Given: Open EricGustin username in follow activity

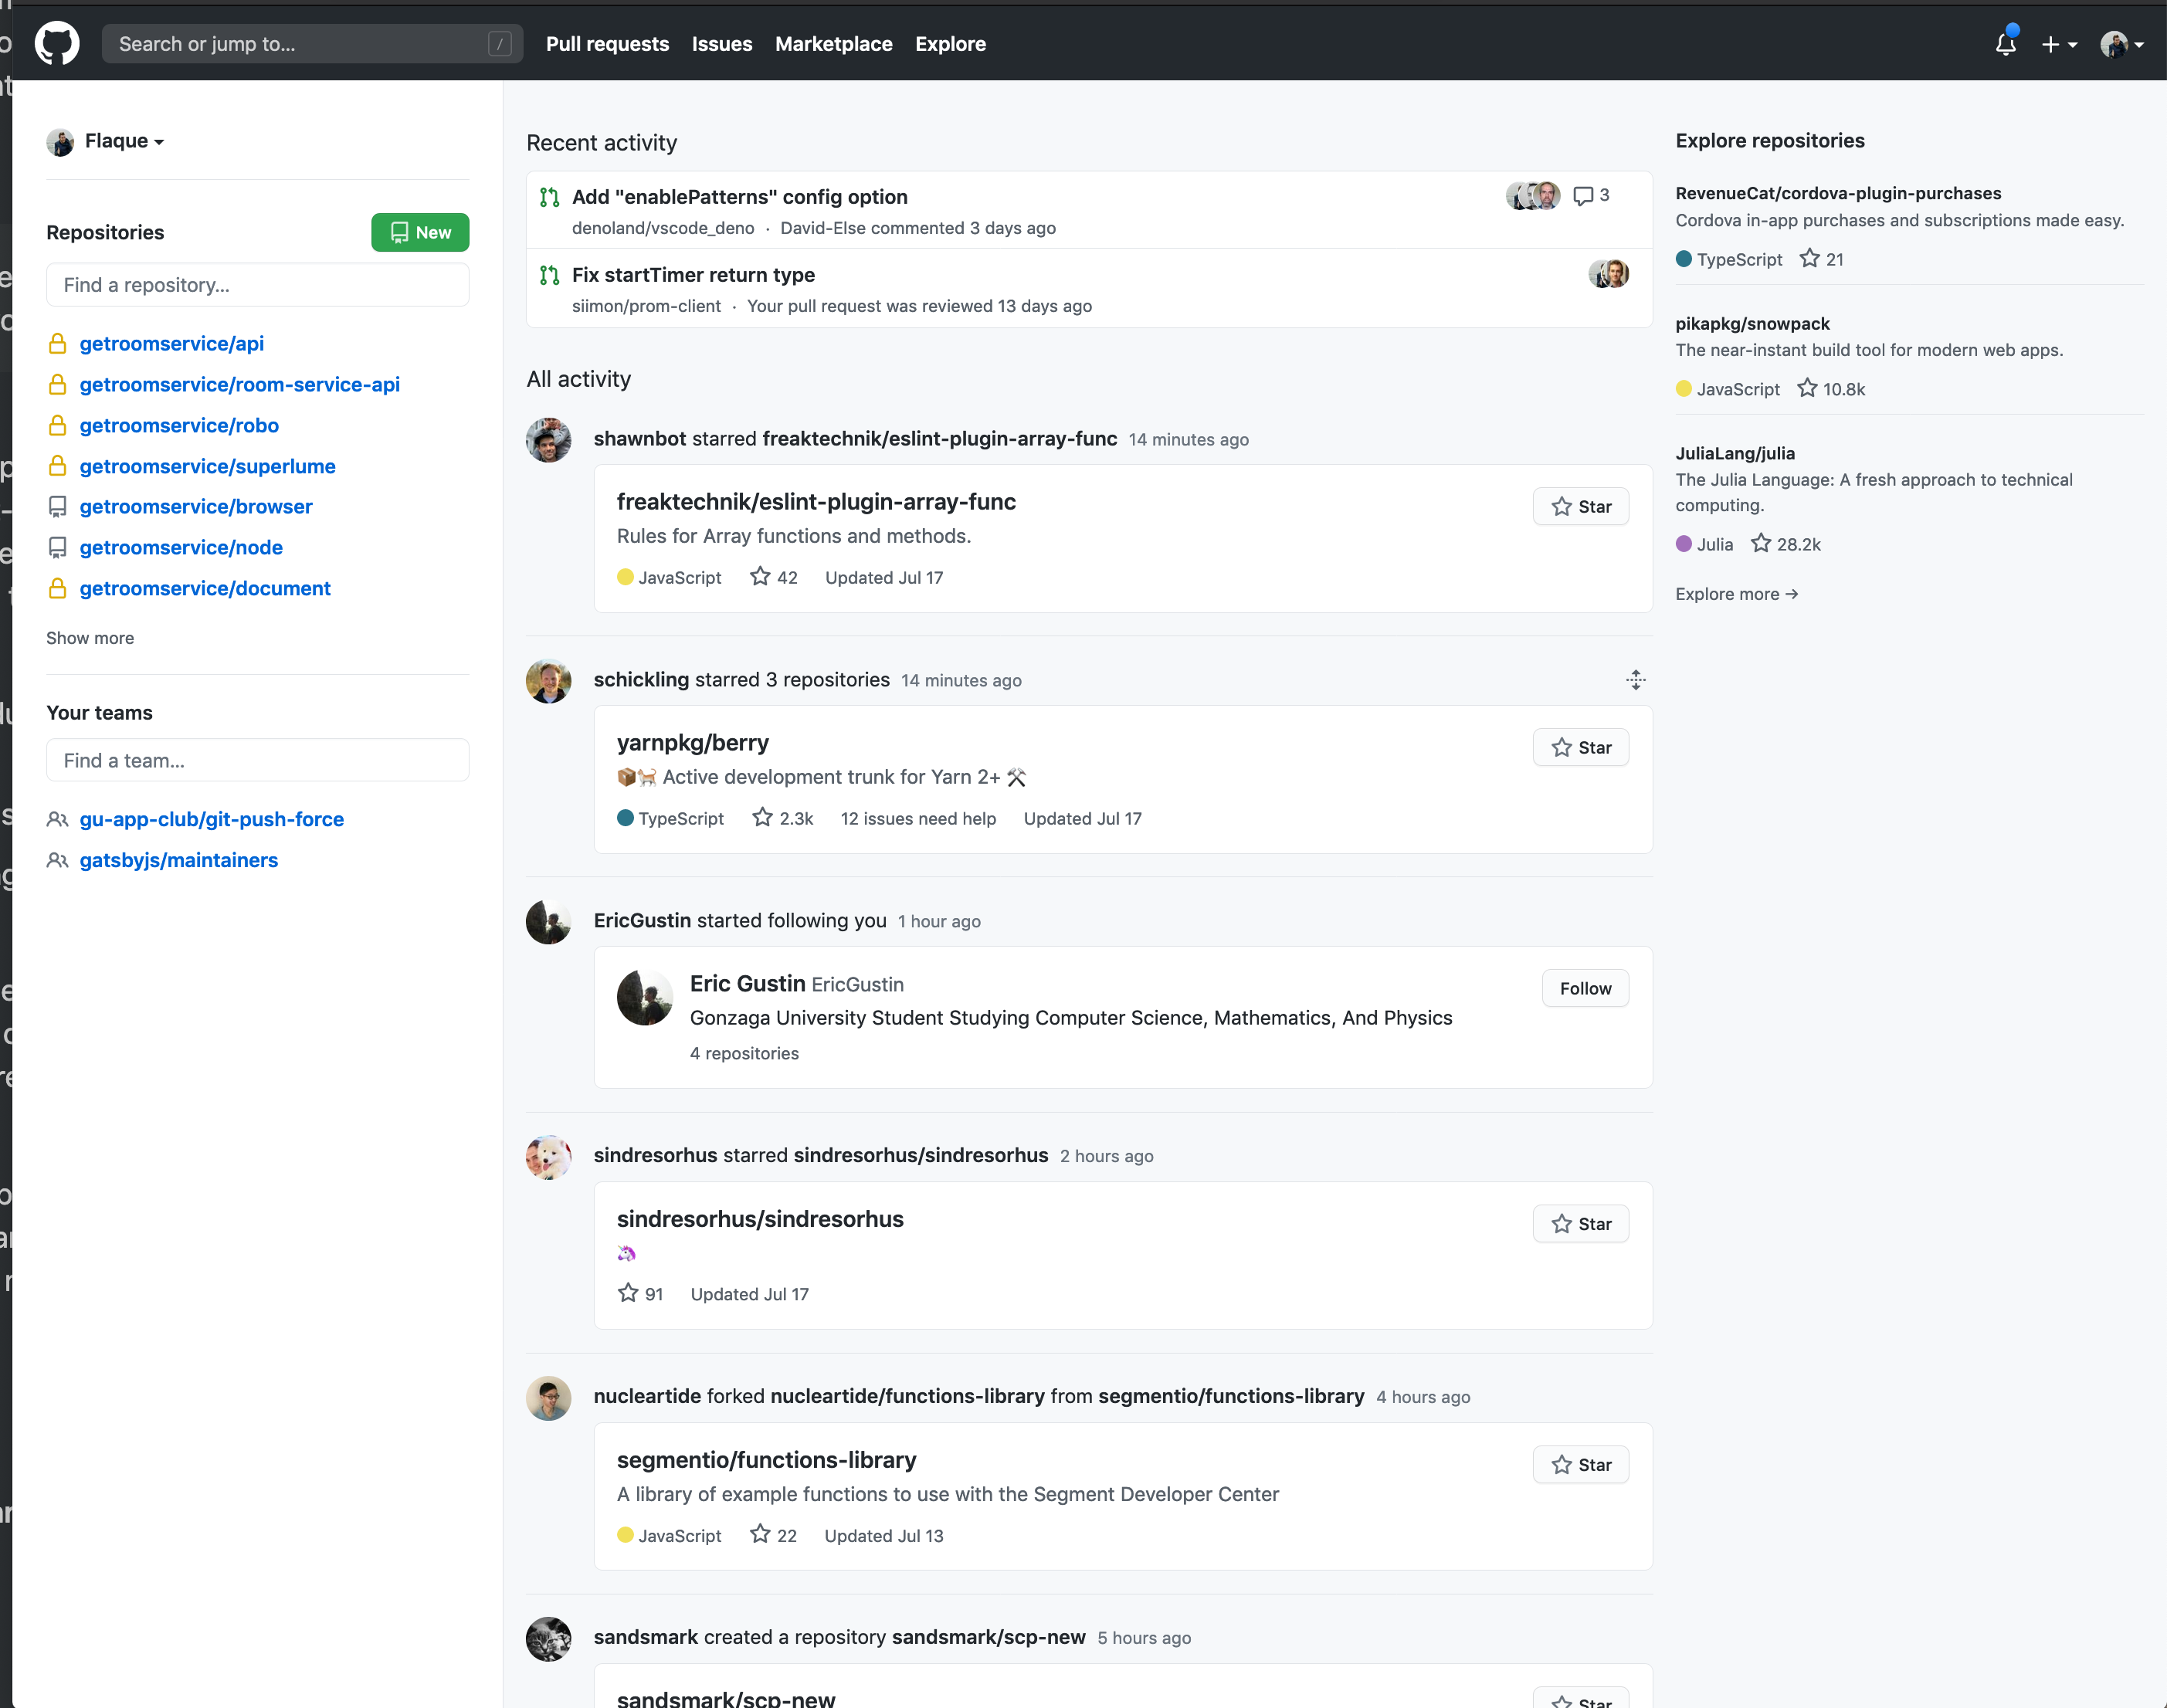Looking at the screenshot, I should click(x=642, y=920).
